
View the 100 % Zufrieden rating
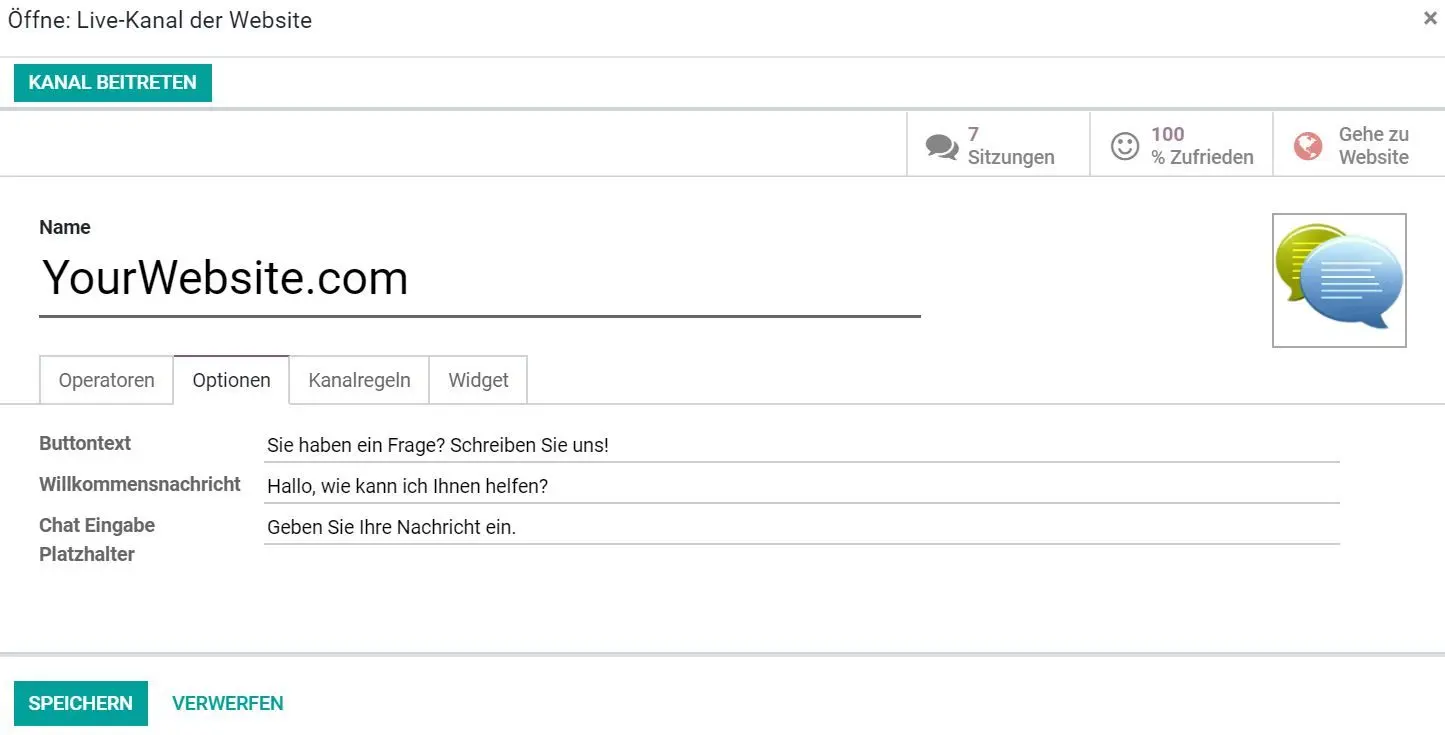click(1201, 146)
